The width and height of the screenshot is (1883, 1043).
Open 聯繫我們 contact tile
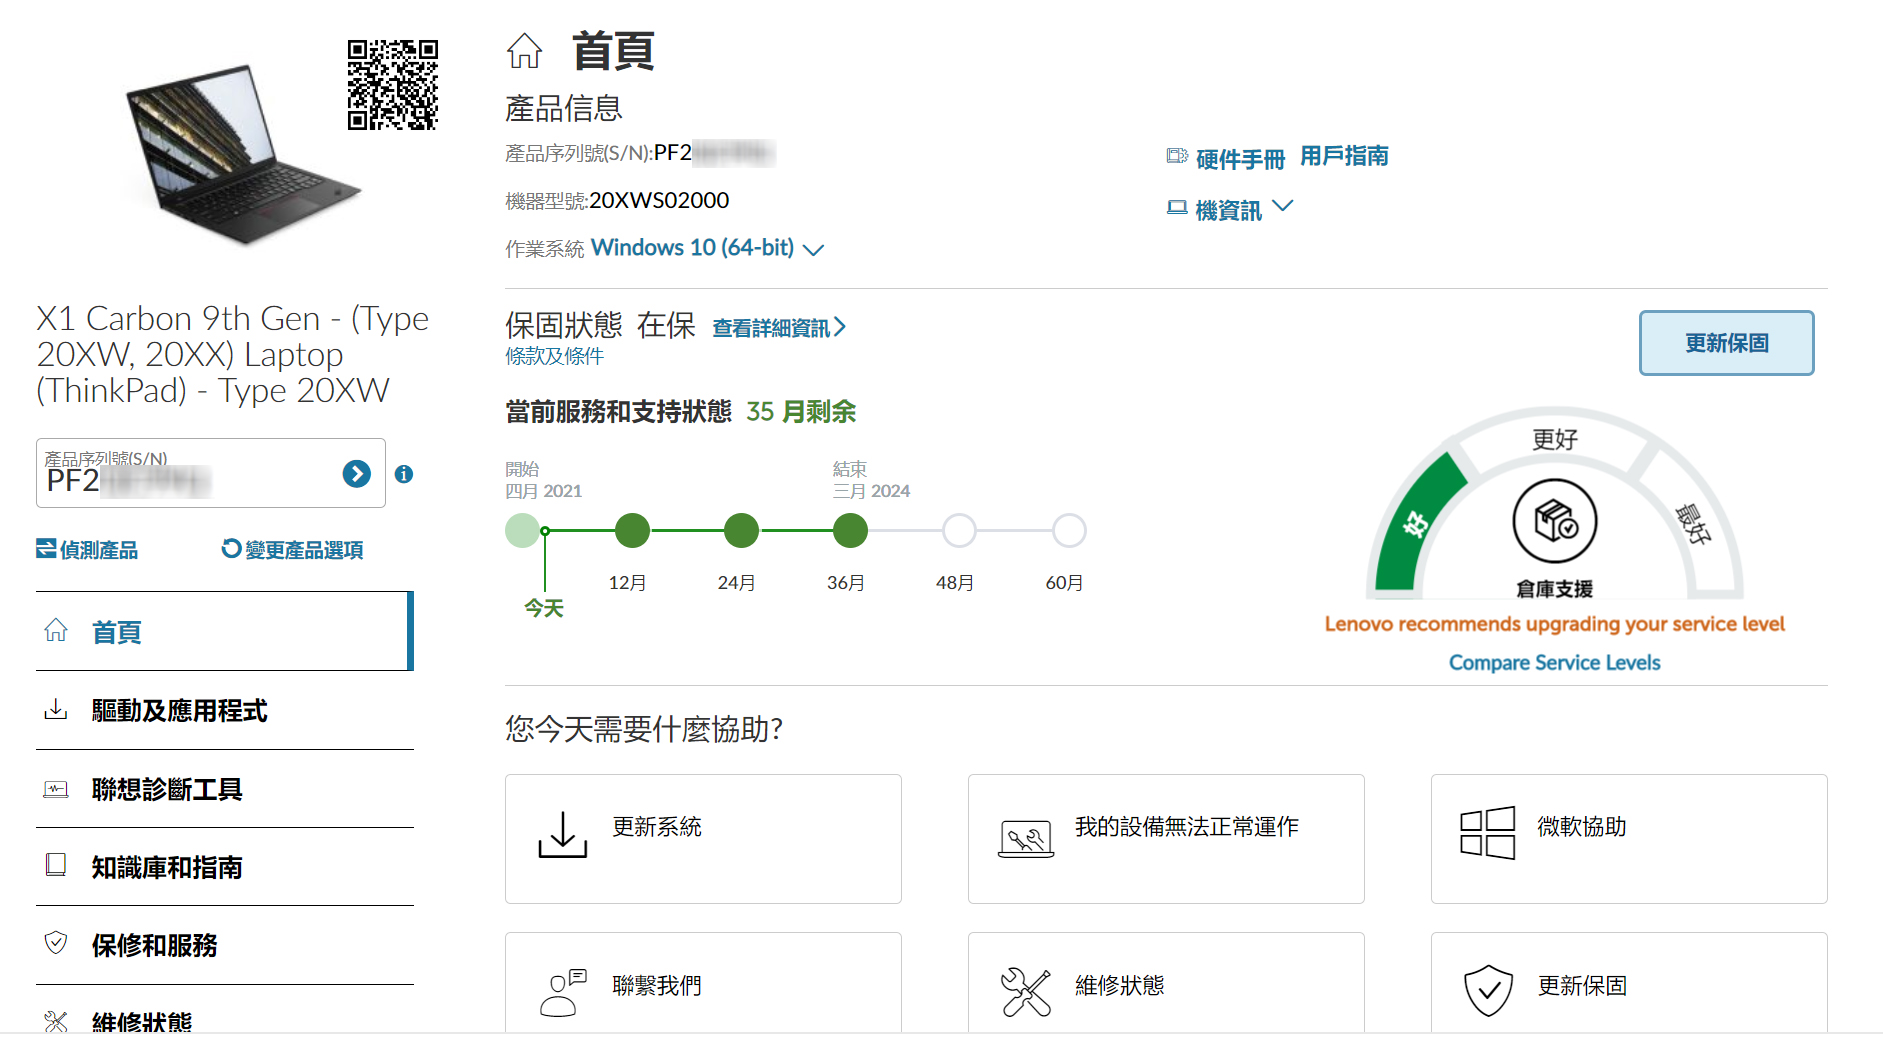[702, 986]
